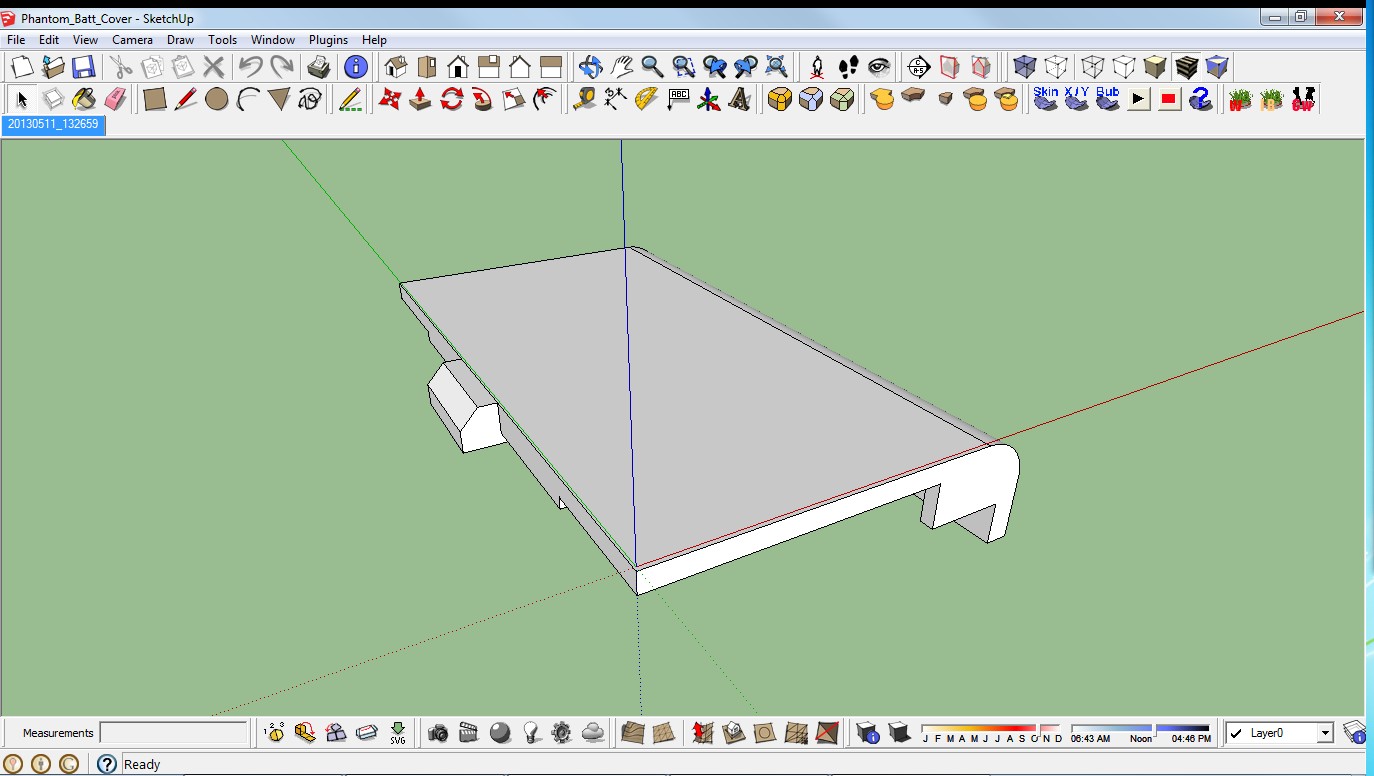Image resolution: width=1374 pixels, height=776 pixels.
Task: Select the Circle drawing tool
Action: point(216,99)
